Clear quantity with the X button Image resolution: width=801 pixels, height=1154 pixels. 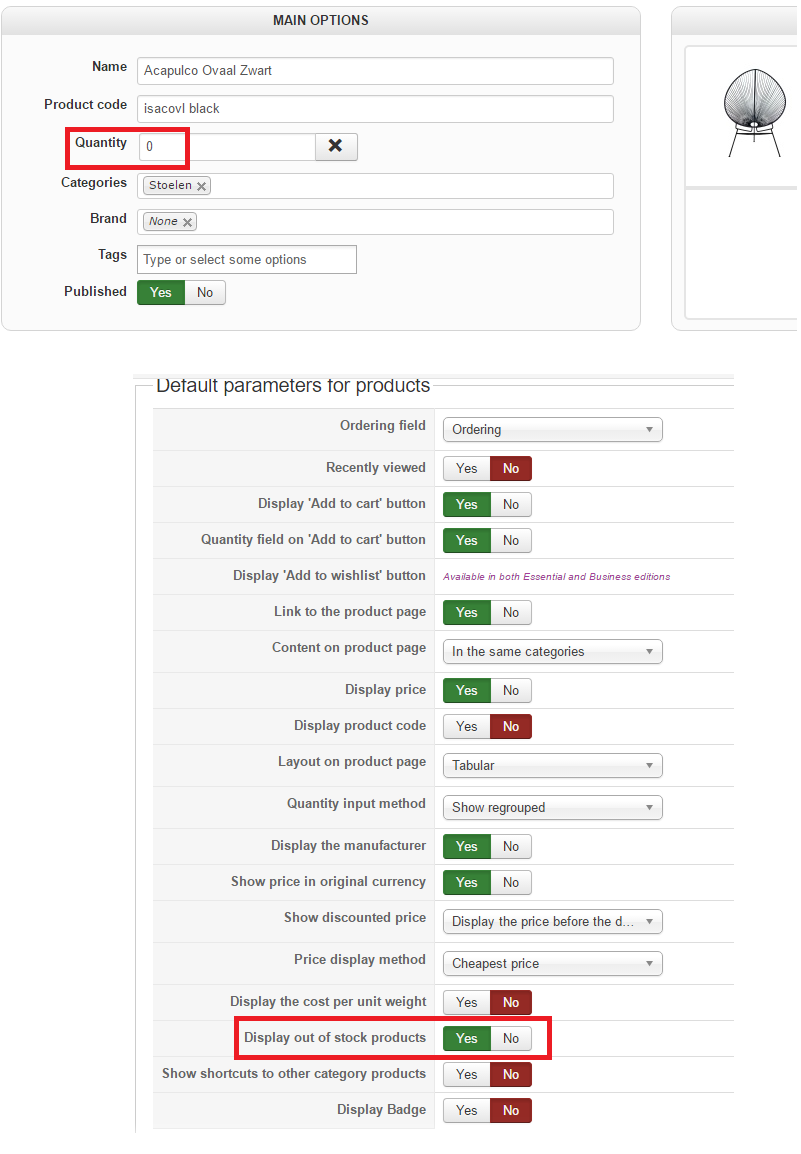[x=336, y=146]
